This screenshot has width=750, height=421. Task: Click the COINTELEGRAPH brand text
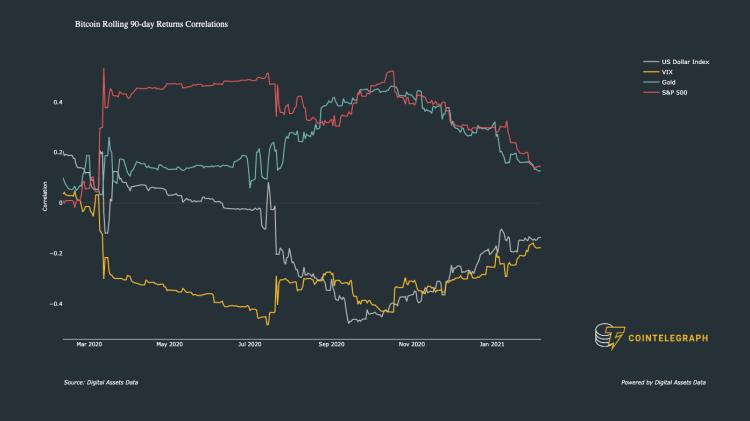click(668, 338)
